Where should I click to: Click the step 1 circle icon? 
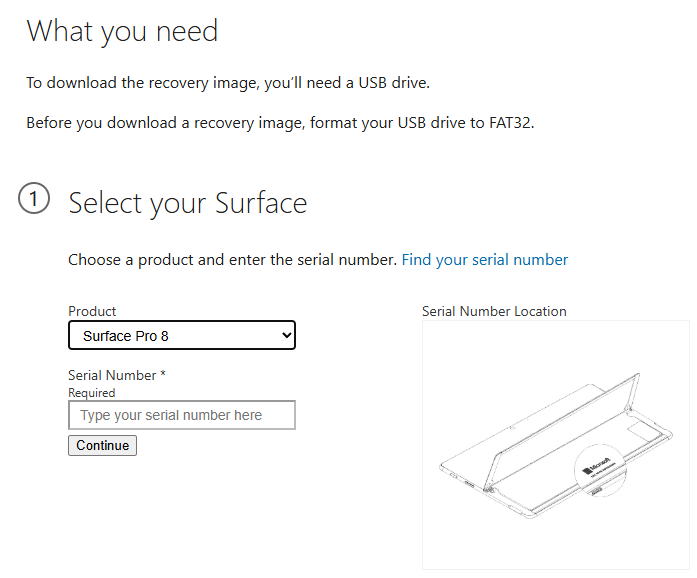pos(34,198)
